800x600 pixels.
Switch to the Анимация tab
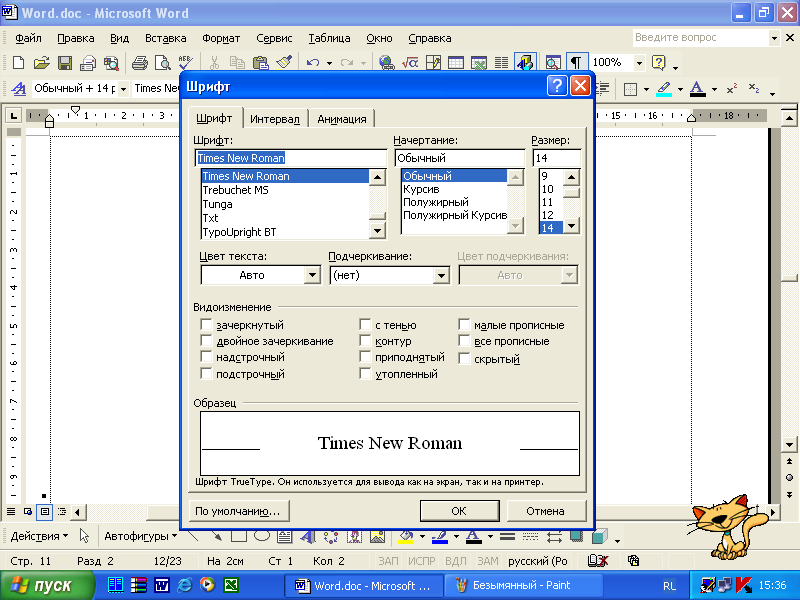tap(342, 119)
